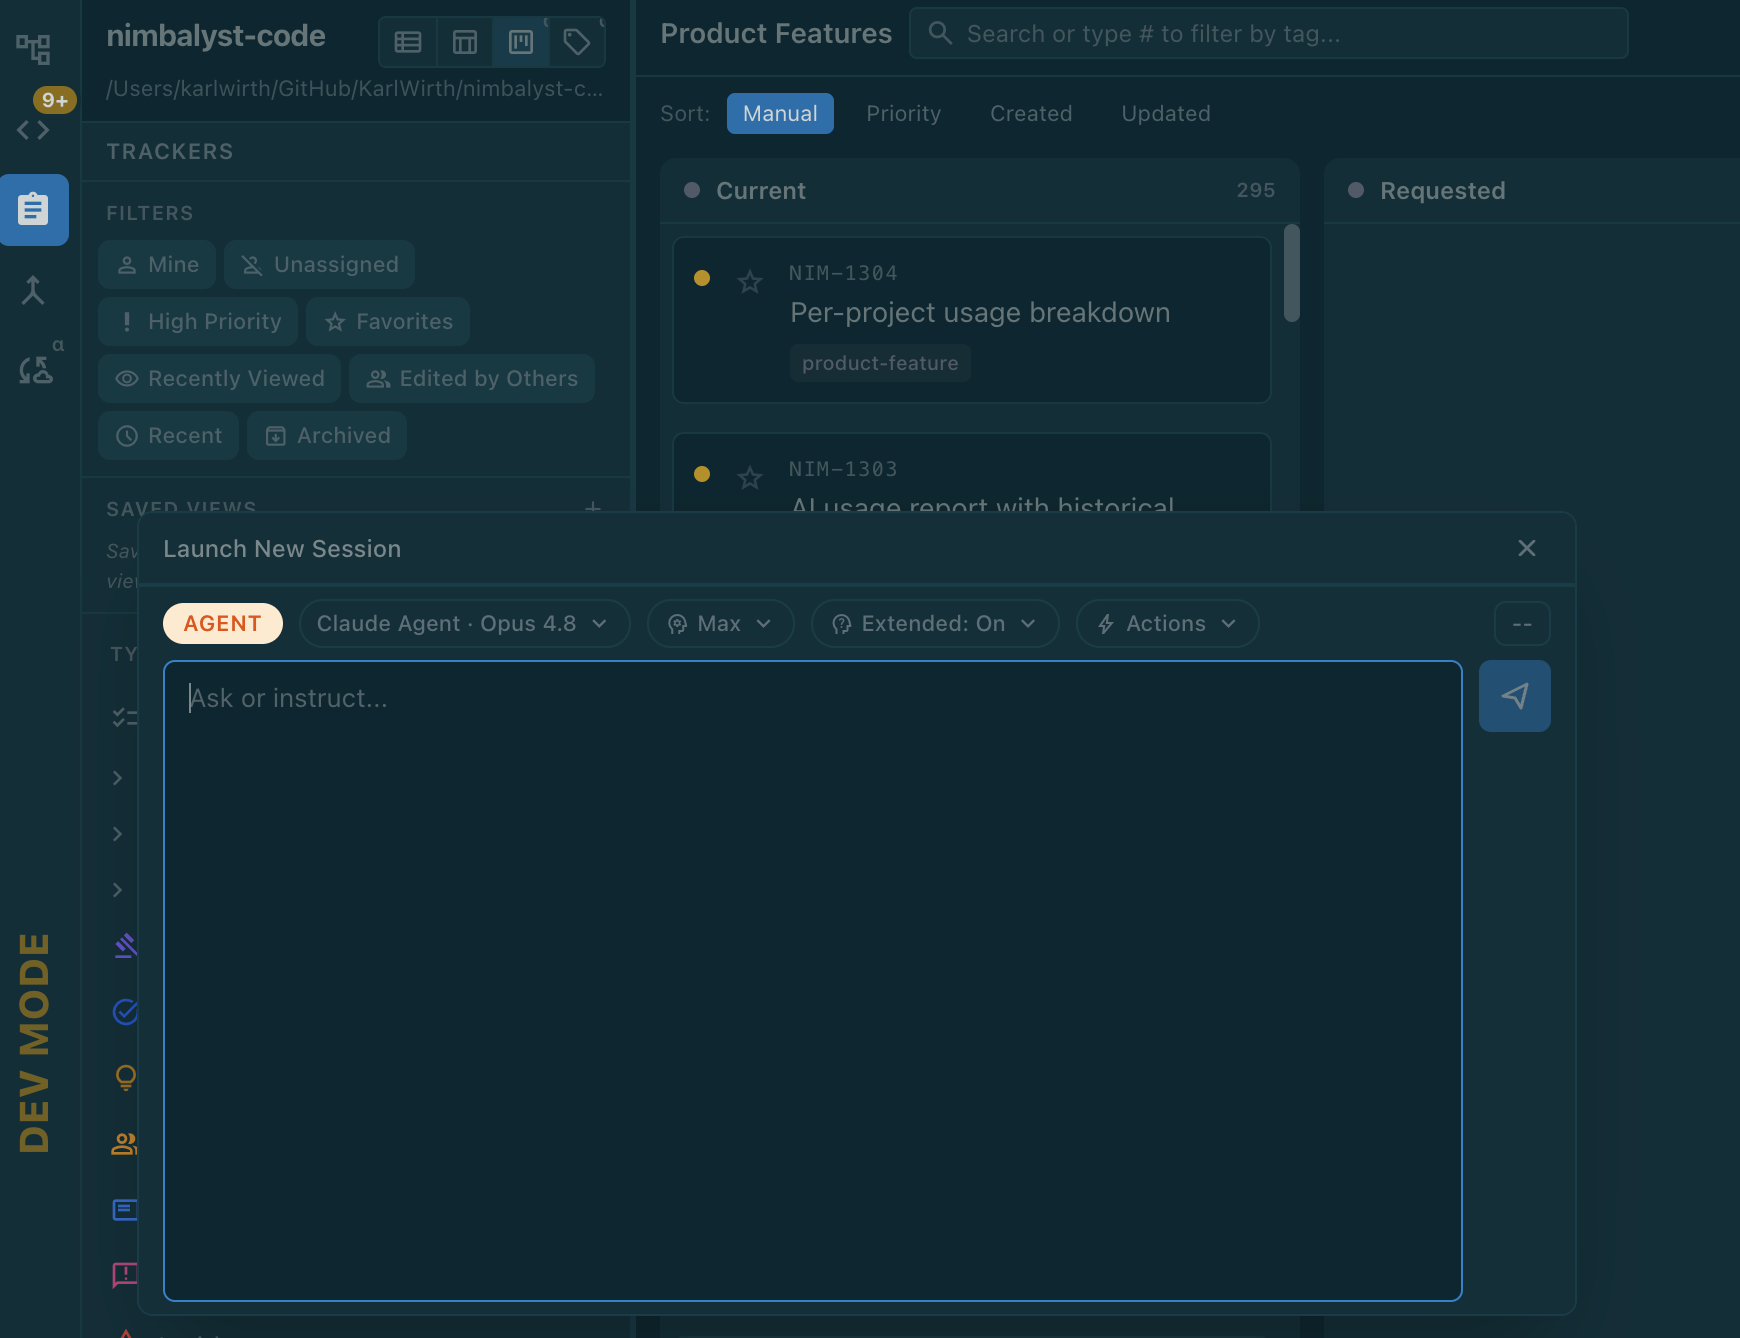Switch trackers to kanban board view icon
Viewport: 1740px width, 1338px height.
521,42
